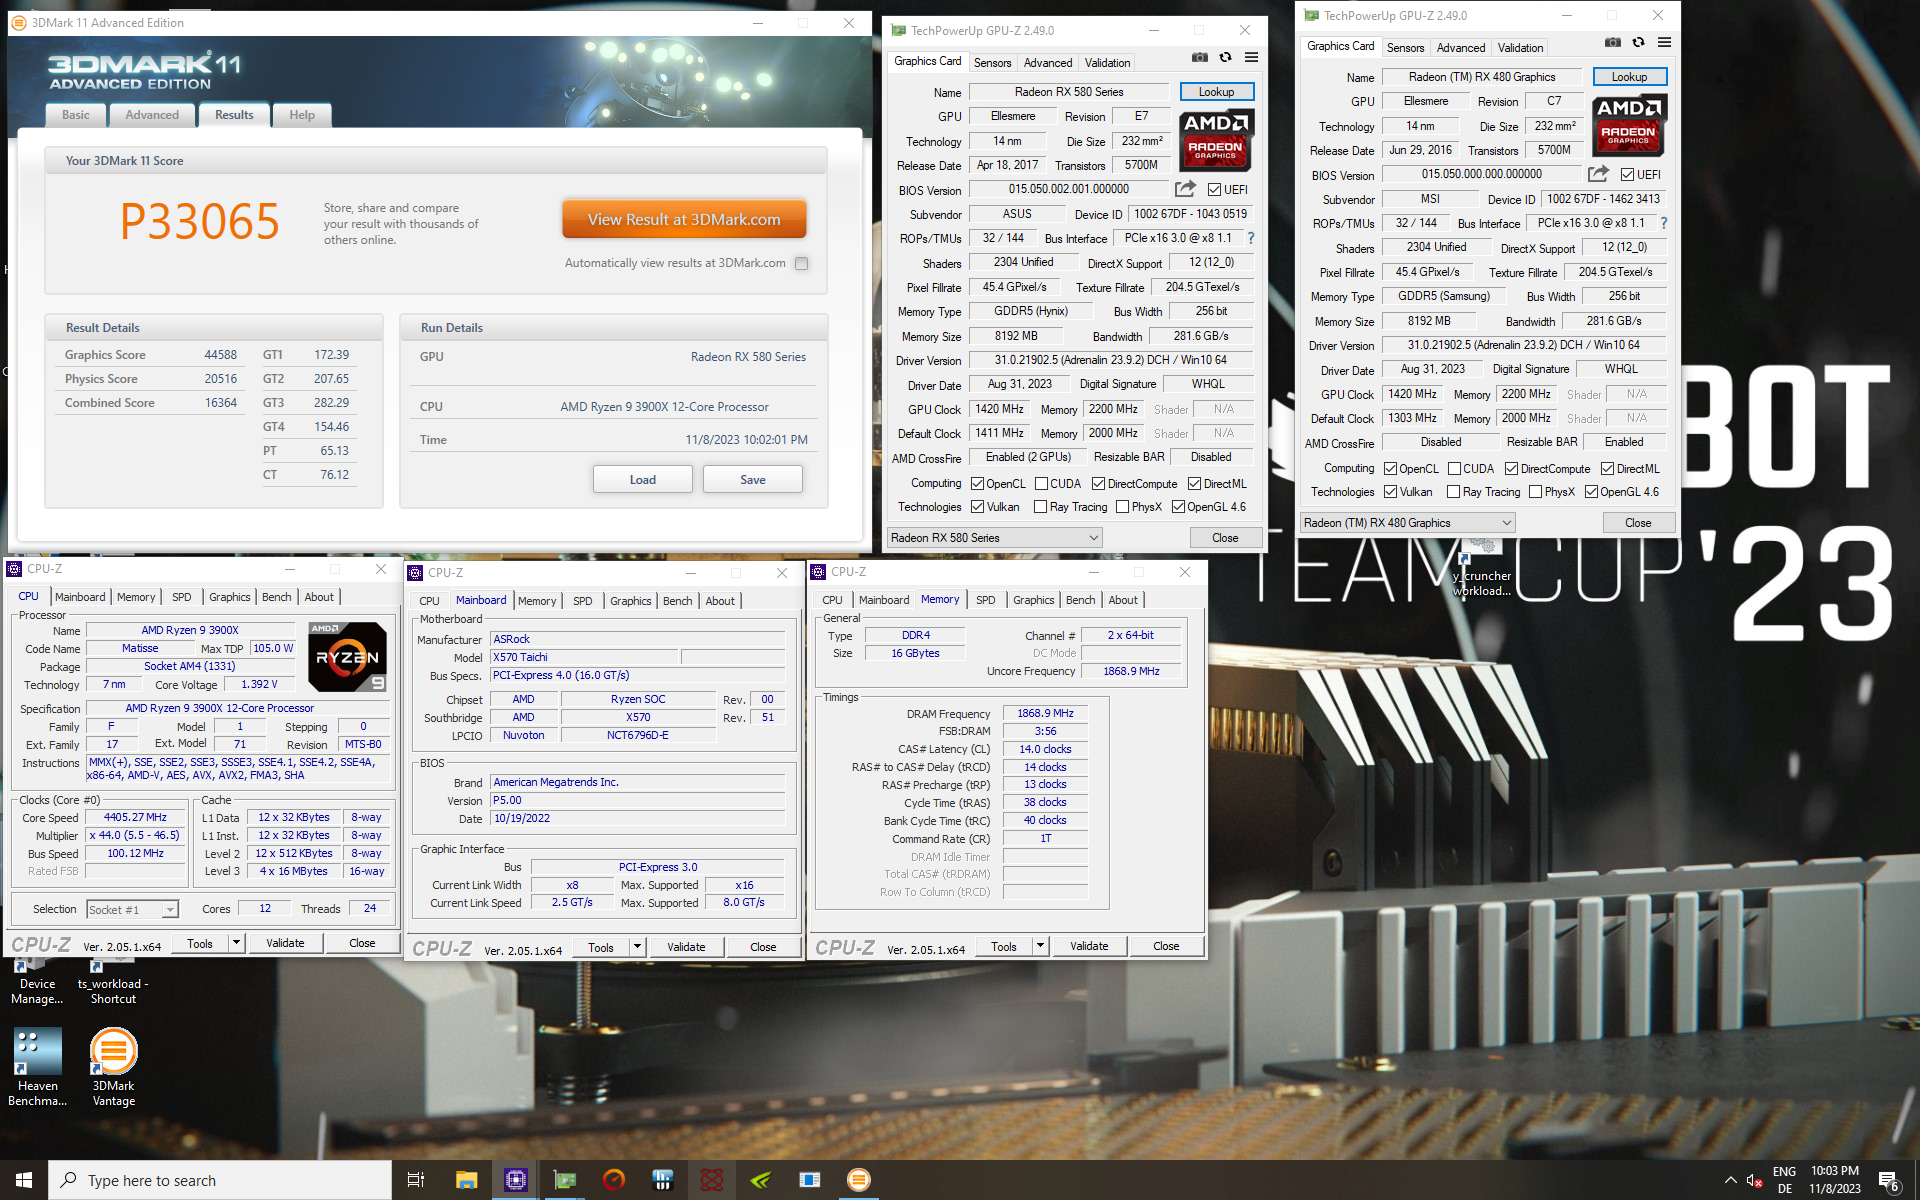The image size is (1920, 1200).
Task: Click View Result at 3DMark.com button
Action: click(x=684, y=220)
